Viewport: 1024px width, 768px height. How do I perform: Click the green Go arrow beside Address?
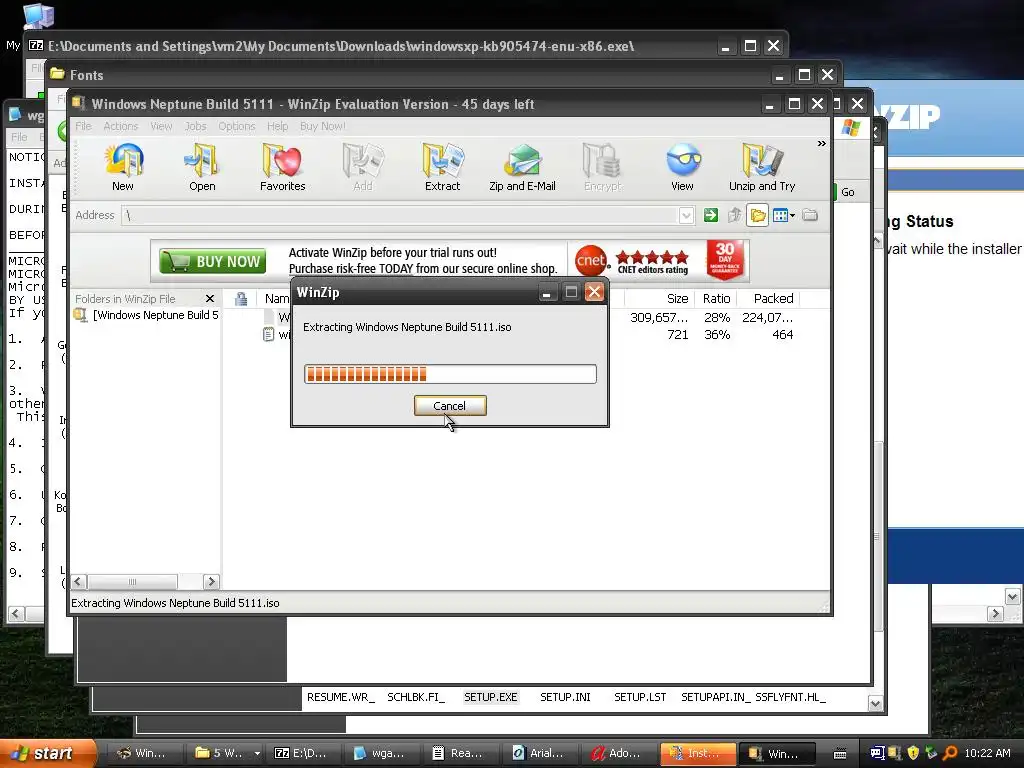click(711, 215)
